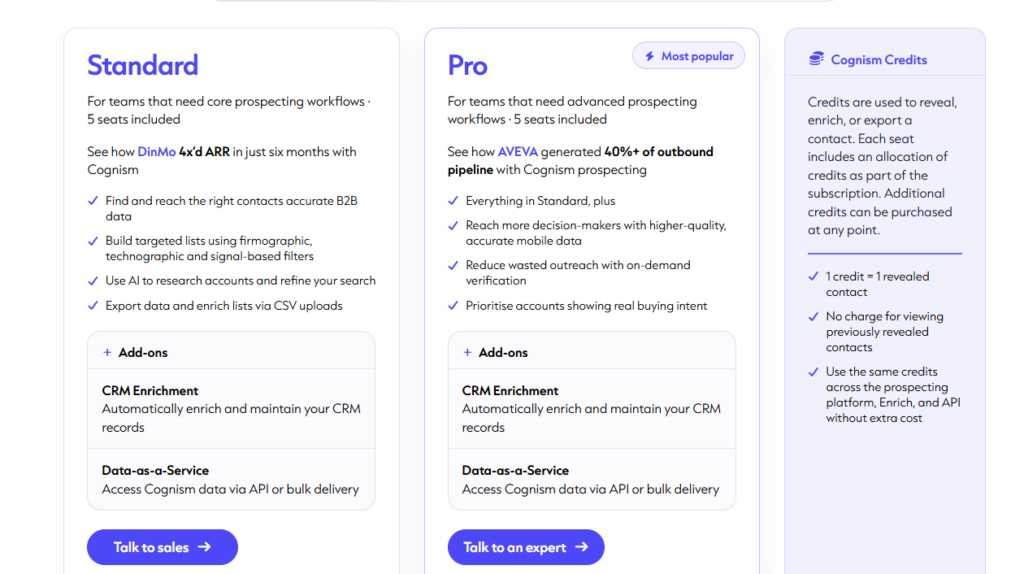This screenshot has height=574, width=1024.
Task: Open the AVEVA case study link
Action: point(518,151)
